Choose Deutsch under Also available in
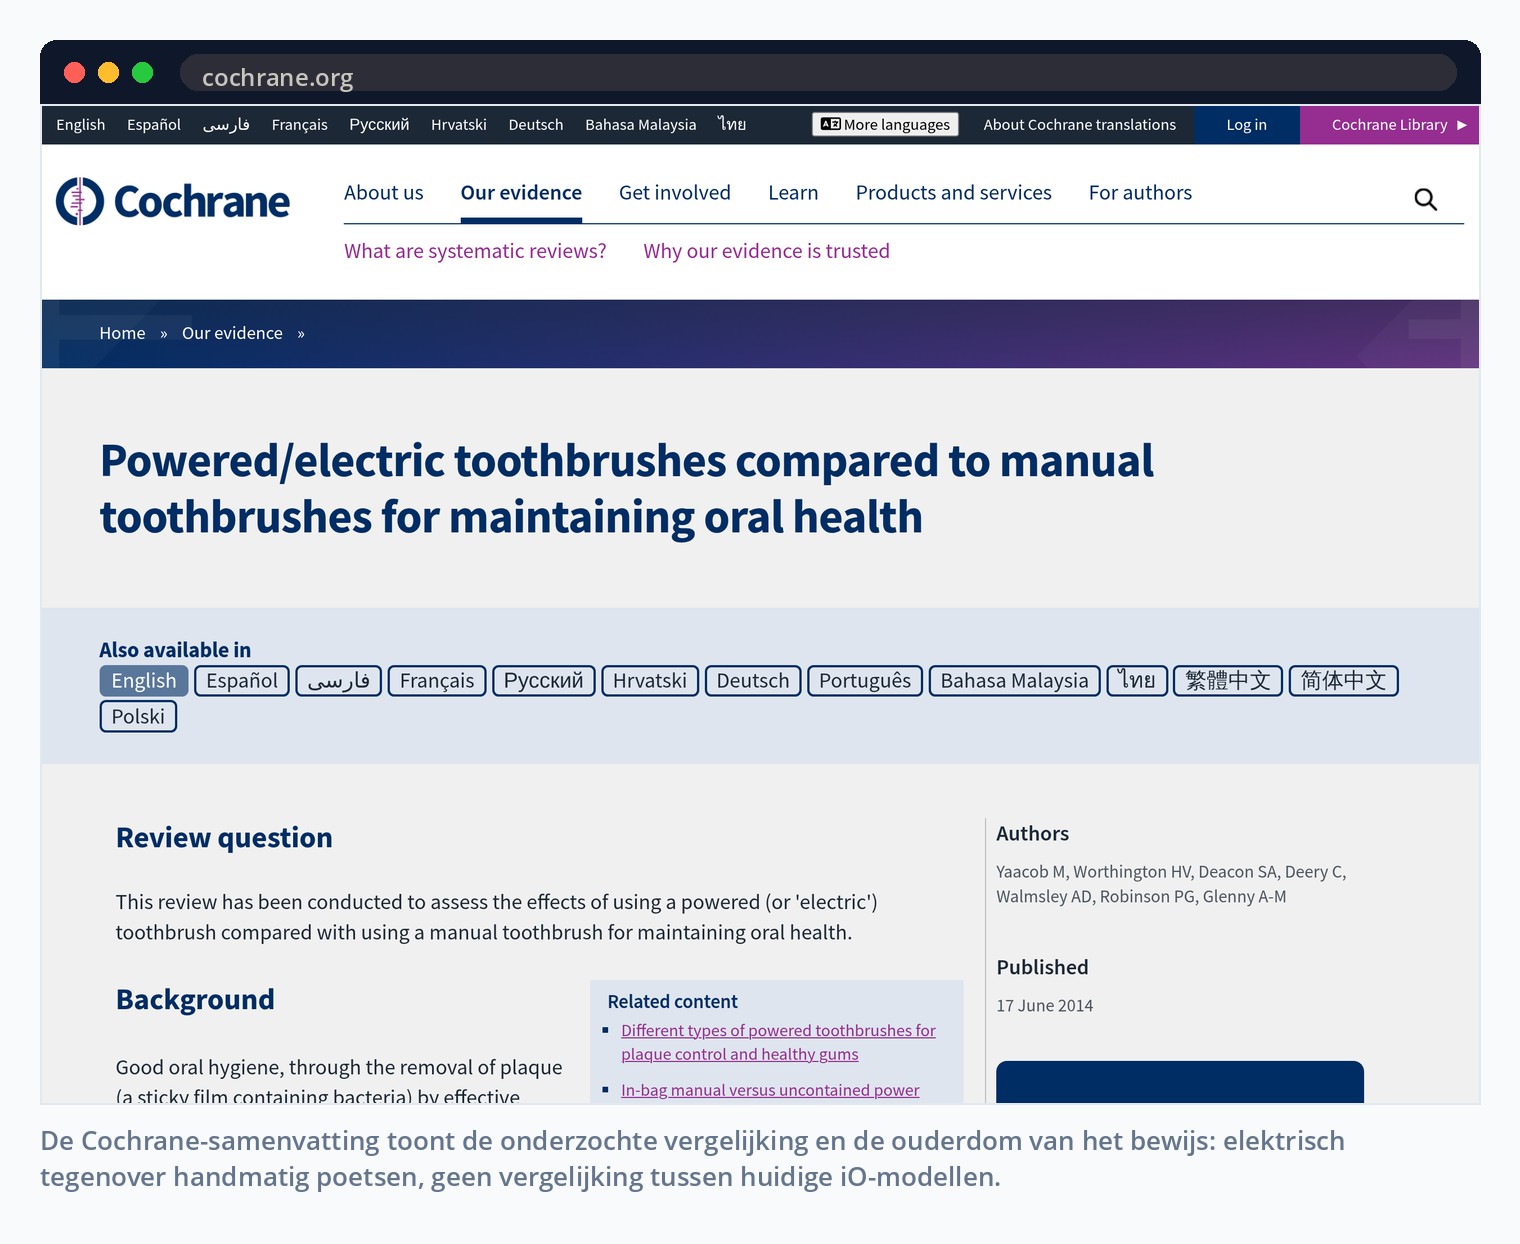Image resolution: width=1520 pixels, height=1244 pixels. (753, 681)
